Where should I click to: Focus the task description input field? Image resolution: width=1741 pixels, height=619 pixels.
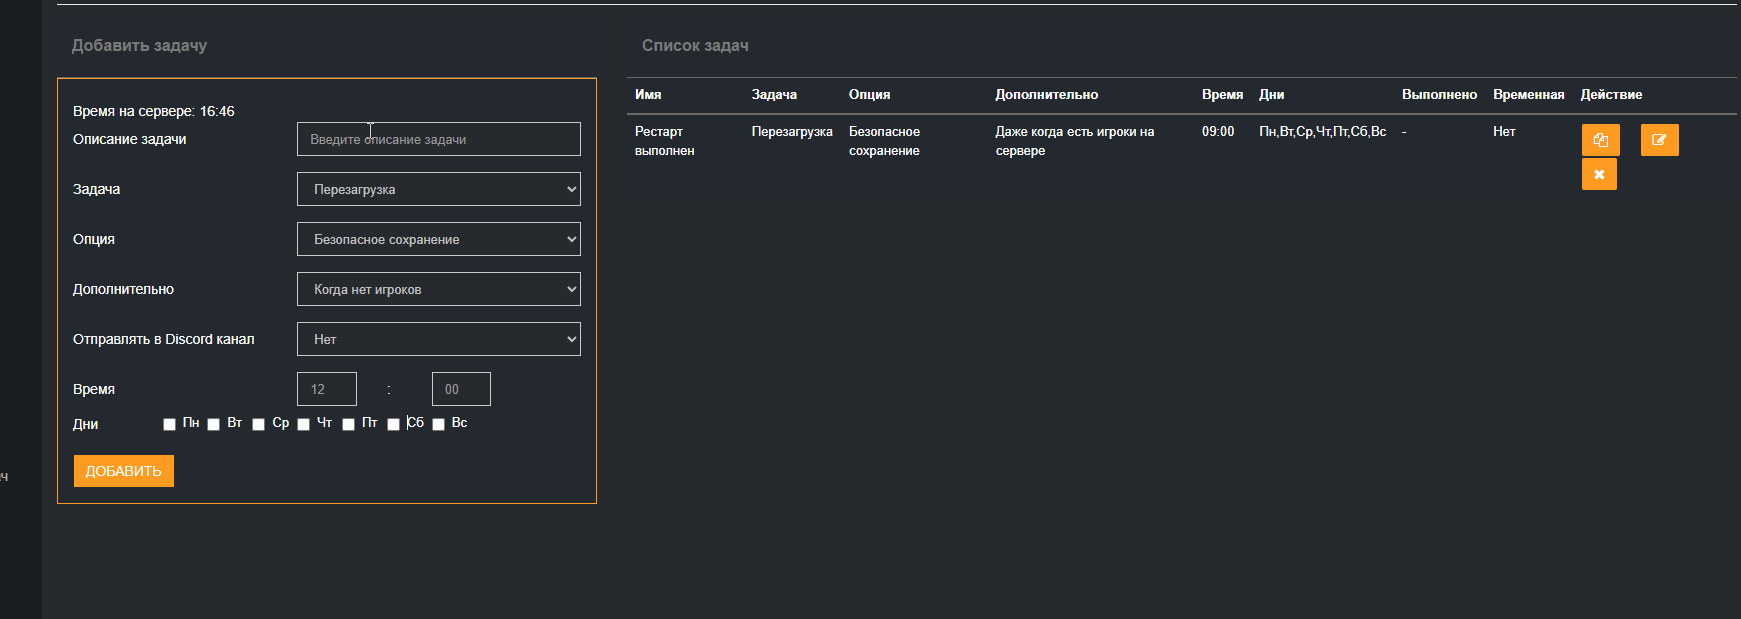click(x=438, y=139)
